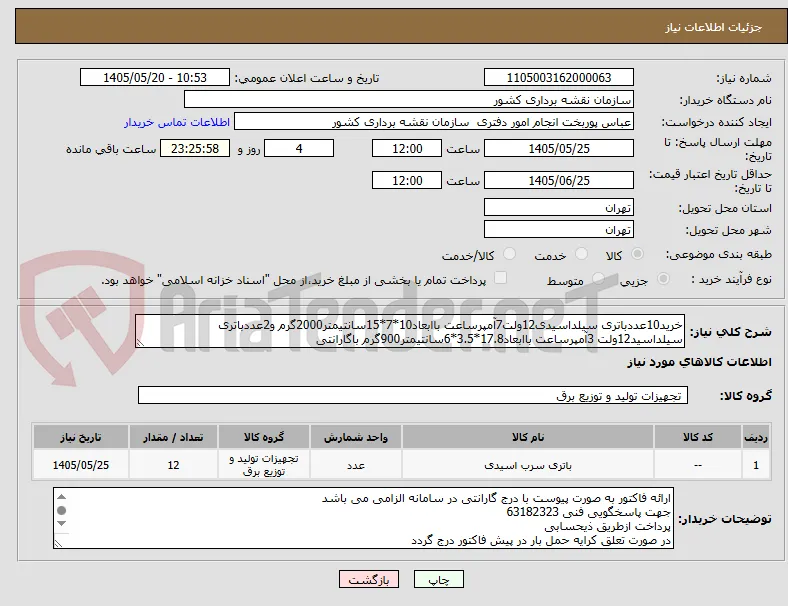Viewport: 788px width, 606px height.
Task: Select the کالا/خدمت category radio button
Action: point(510,254)
